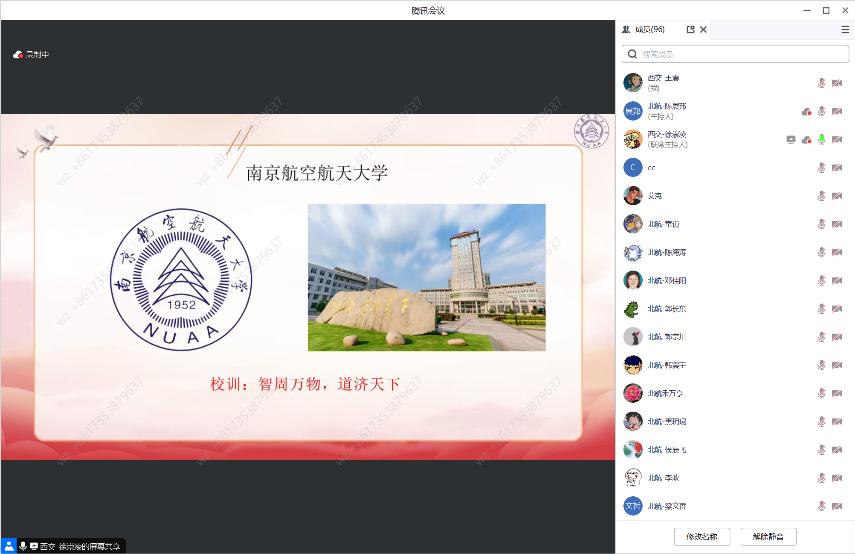Select the member named cc
This screenshot has width=855, height=554.
click(651, 167)
